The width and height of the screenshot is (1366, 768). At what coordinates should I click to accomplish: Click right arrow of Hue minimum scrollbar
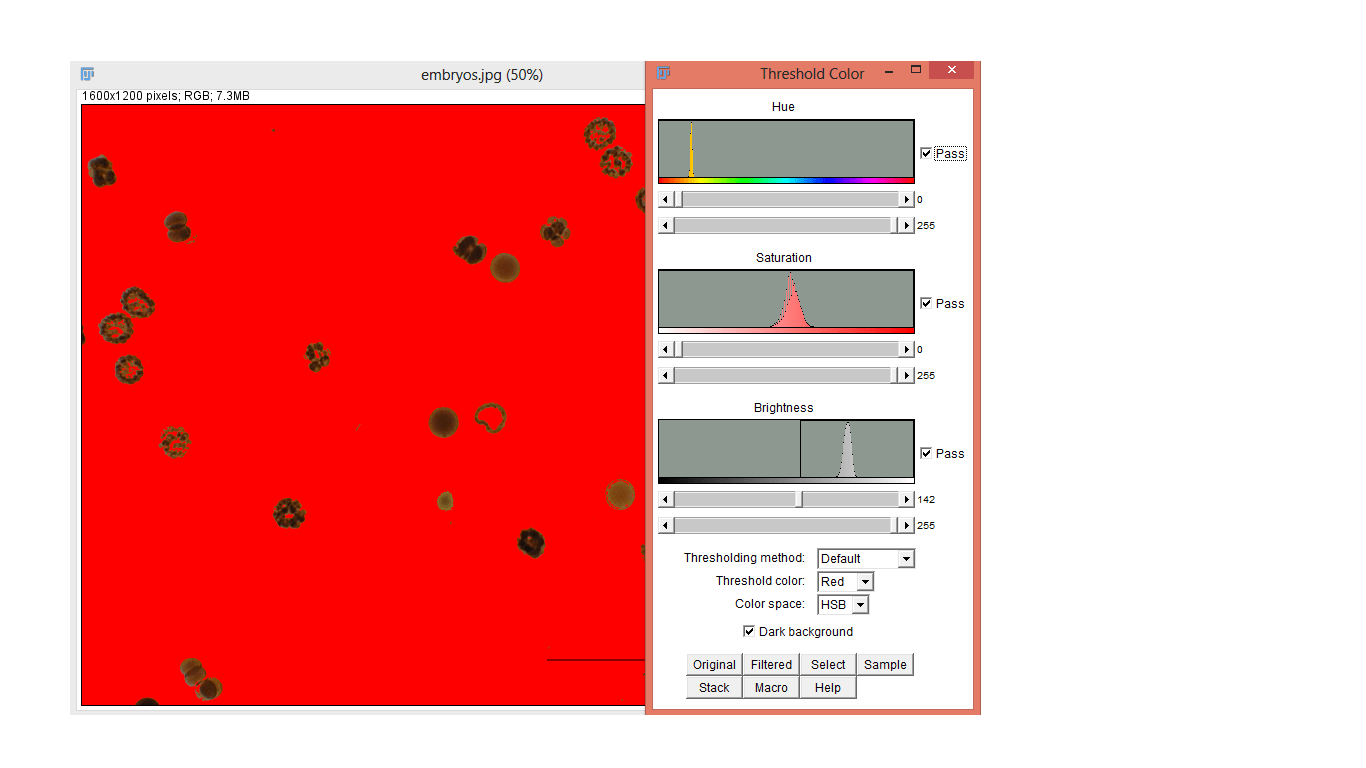coord(906,198)
